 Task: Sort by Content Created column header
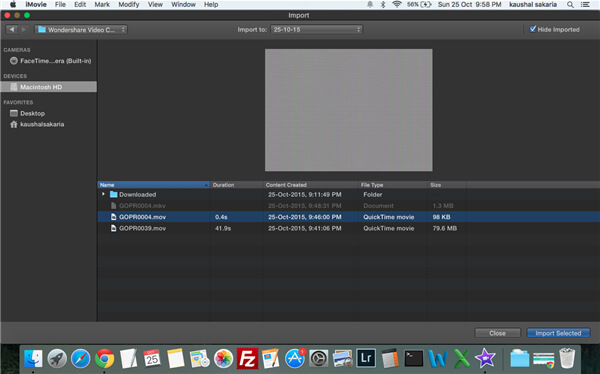[x=311, y=185]
